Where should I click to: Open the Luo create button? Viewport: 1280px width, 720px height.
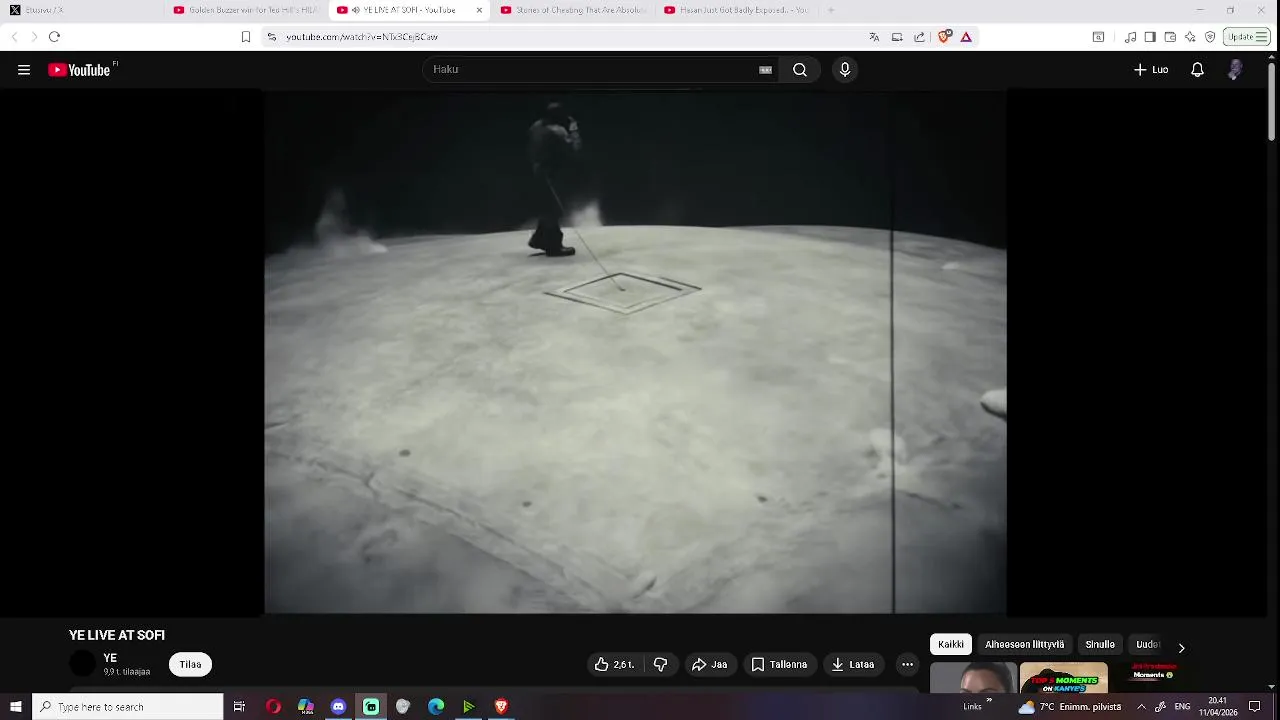1151,70
